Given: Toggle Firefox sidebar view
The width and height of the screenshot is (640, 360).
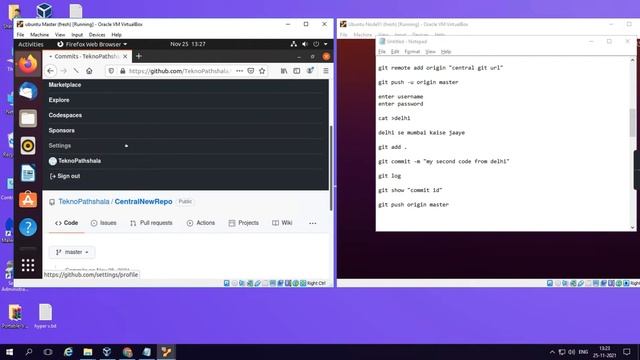Looking at the screenshot, I should (x=297, y=71).
